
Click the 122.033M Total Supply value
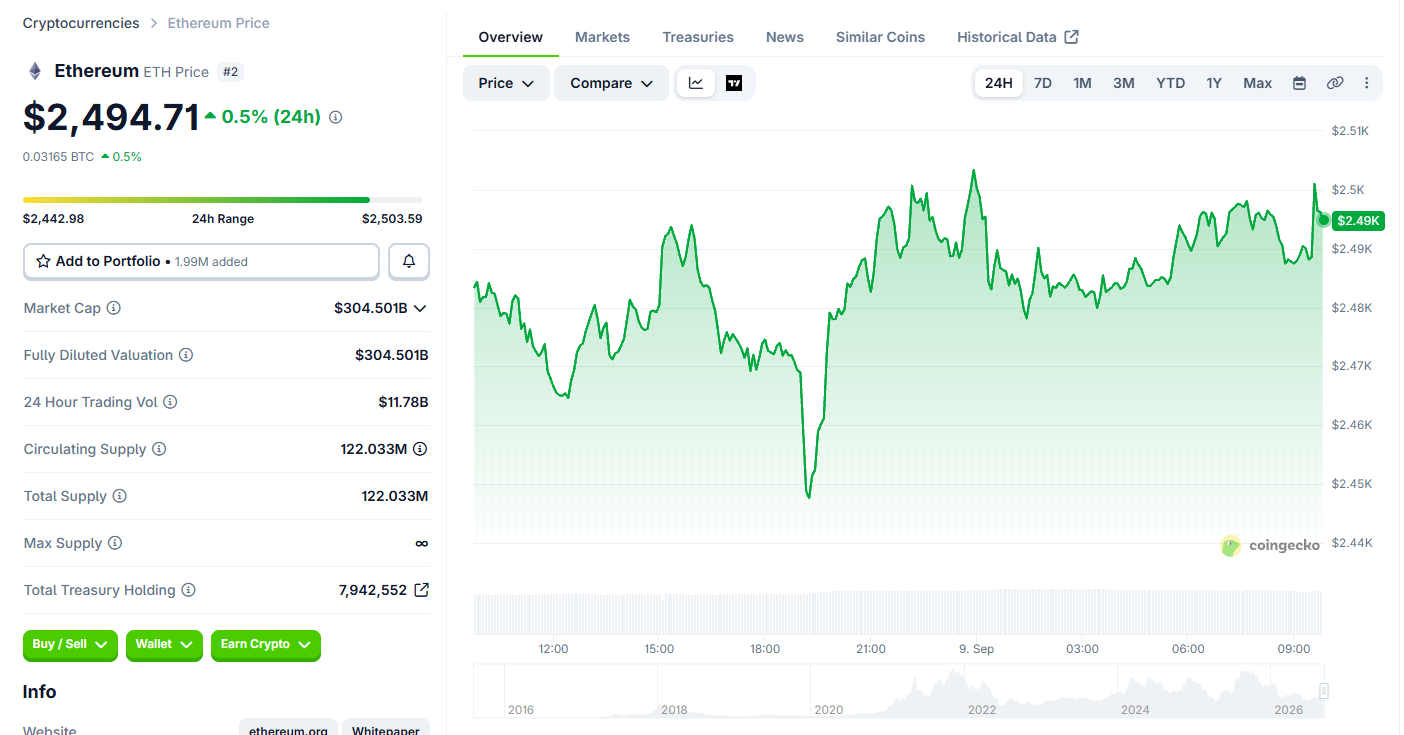395,496
